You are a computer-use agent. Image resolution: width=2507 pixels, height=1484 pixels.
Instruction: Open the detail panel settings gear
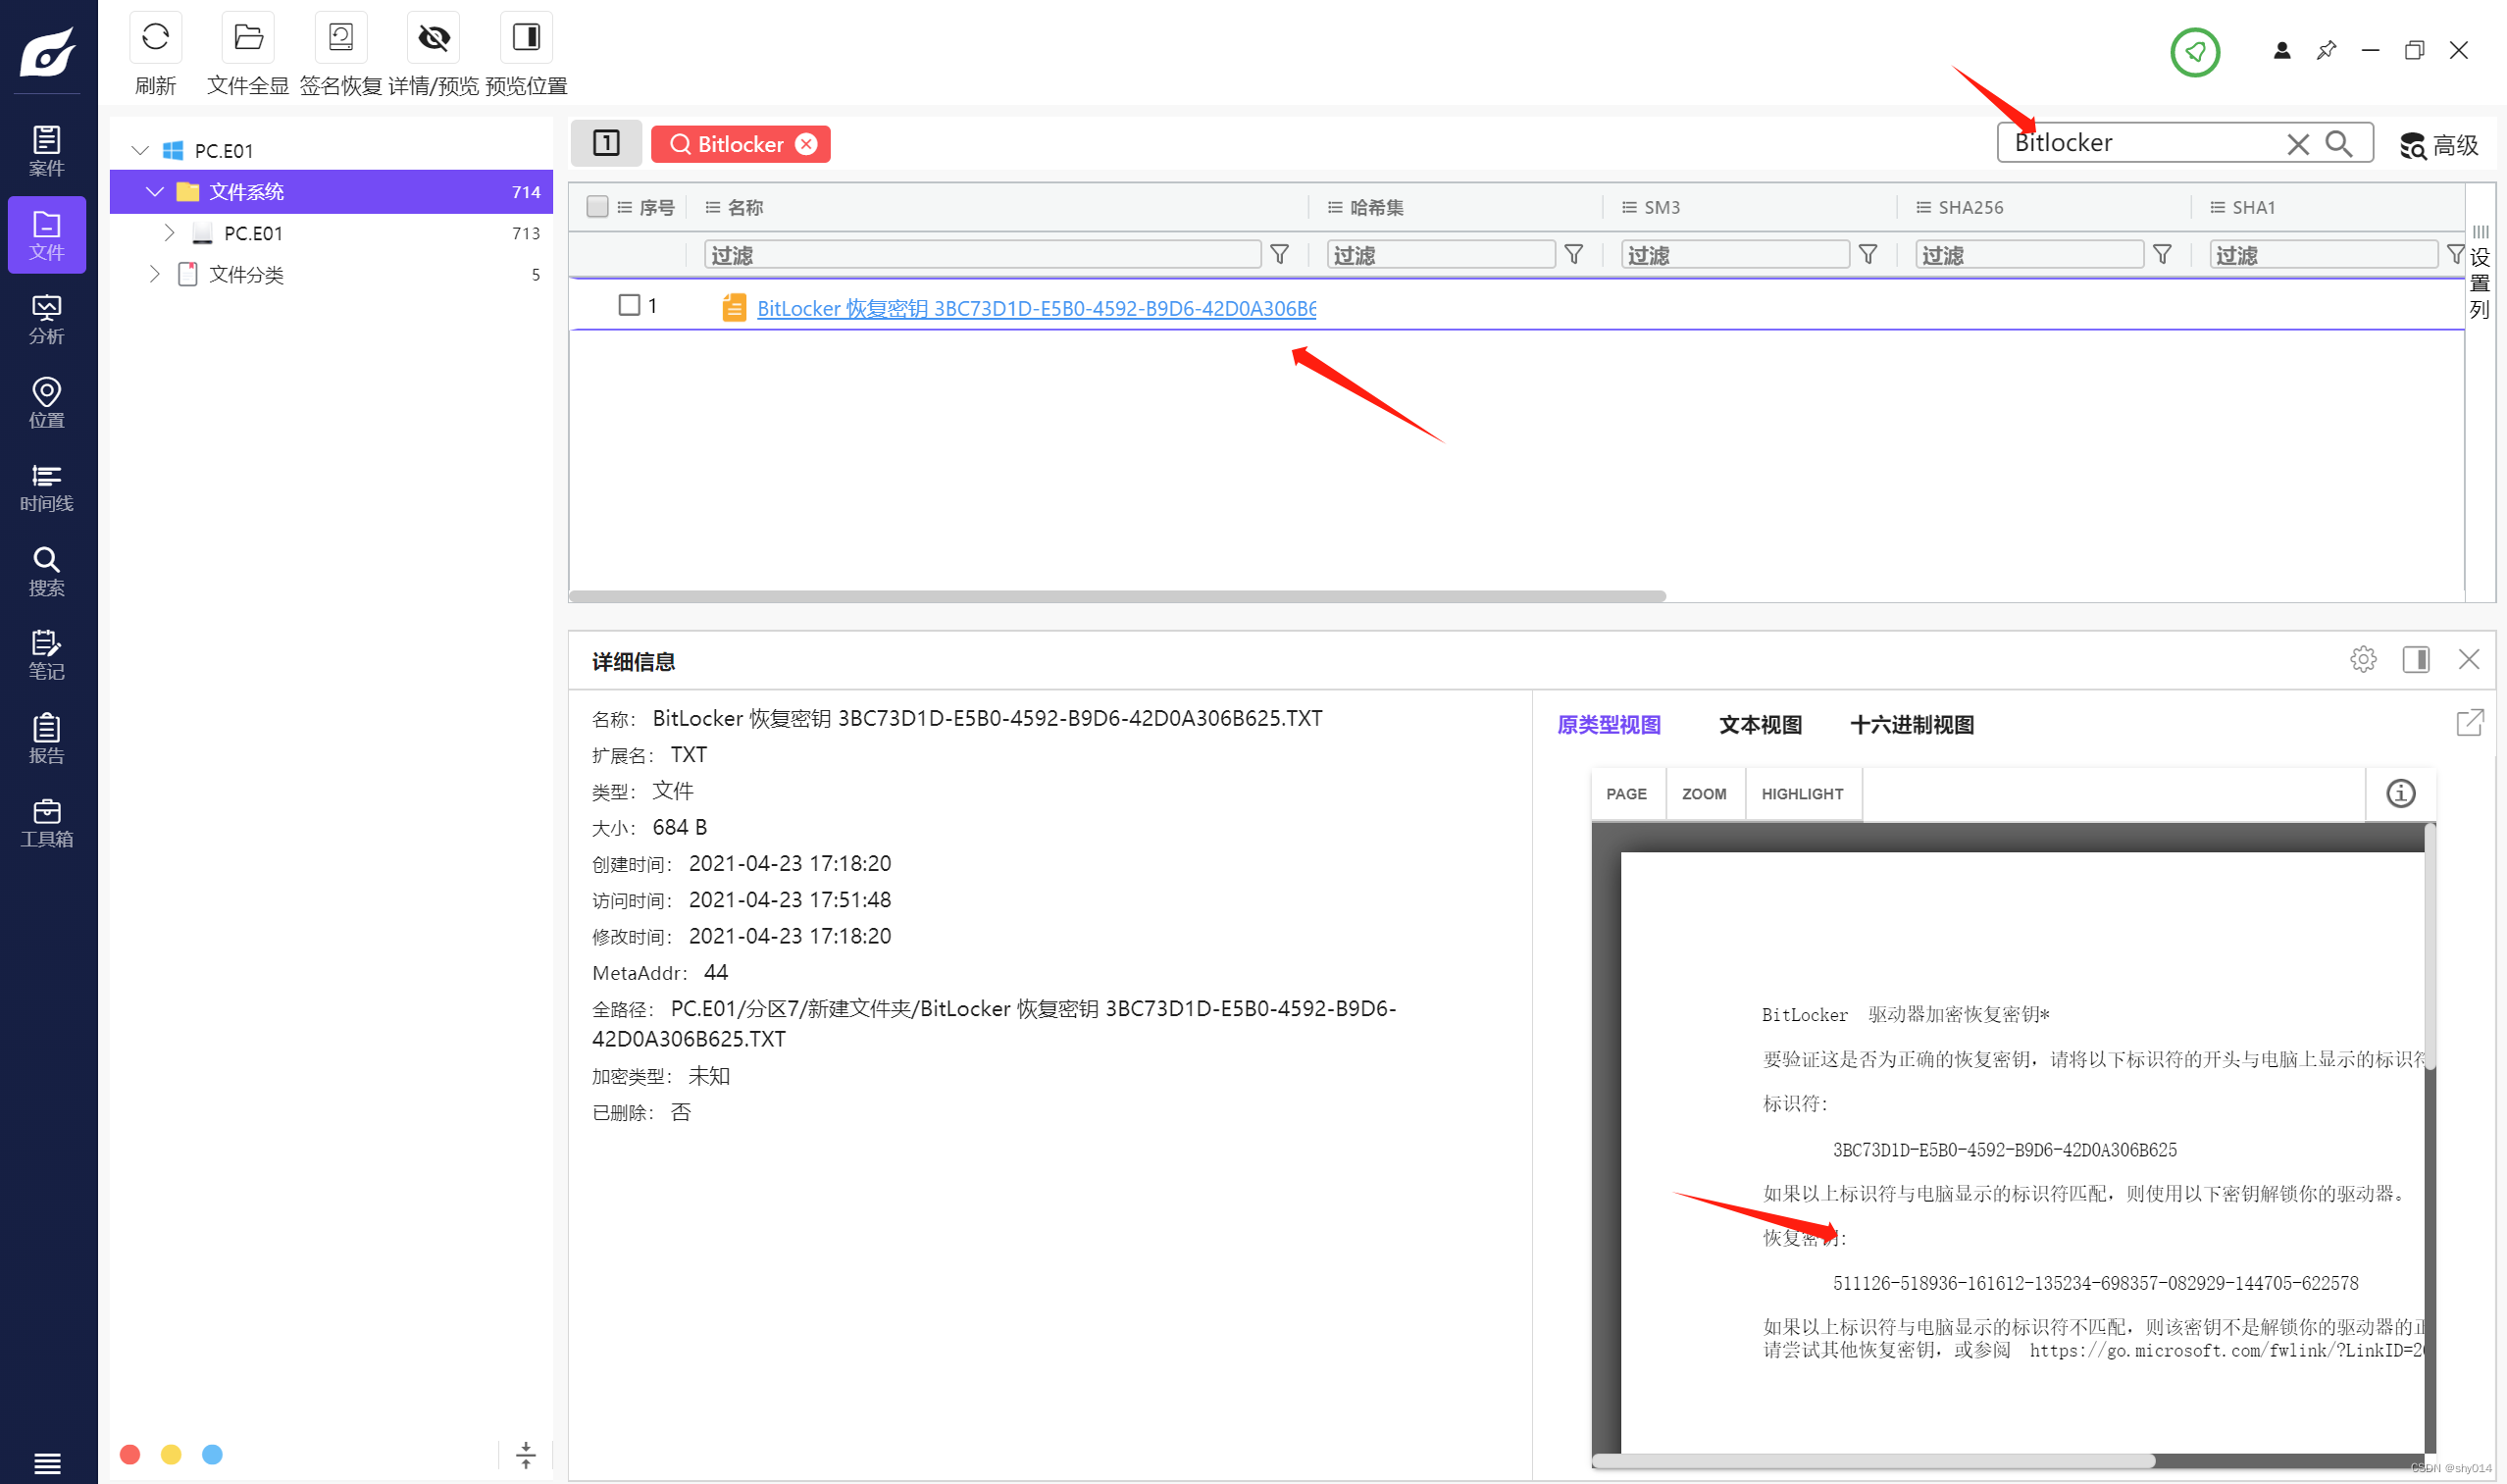pos(2362,659)
